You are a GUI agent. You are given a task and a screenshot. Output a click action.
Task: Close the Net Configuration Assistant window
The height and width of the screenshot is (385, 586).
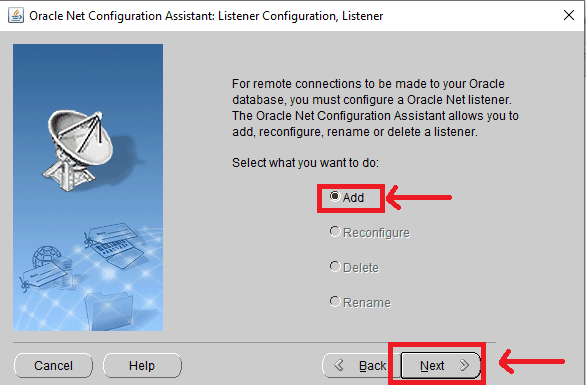(x=569, y=15)
